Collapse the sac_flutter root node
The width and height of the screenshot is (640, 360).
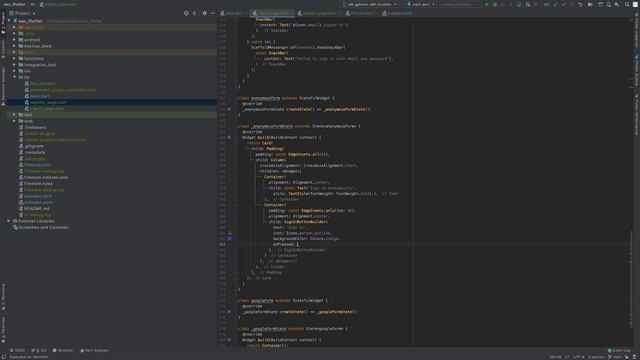tap(9, 21)
